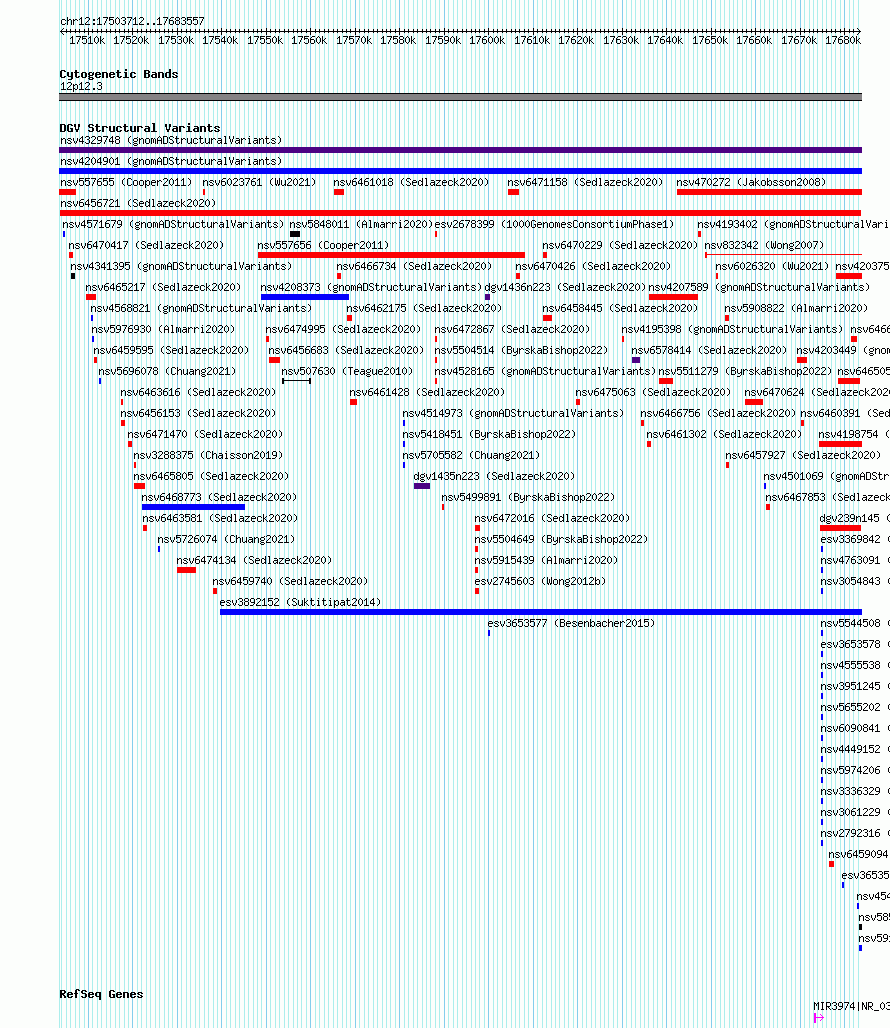Click the nsv4329748 gnomADStructuralVariants label
The height and width of the screenshot is (1028, 890).
(x=170, y=140)
